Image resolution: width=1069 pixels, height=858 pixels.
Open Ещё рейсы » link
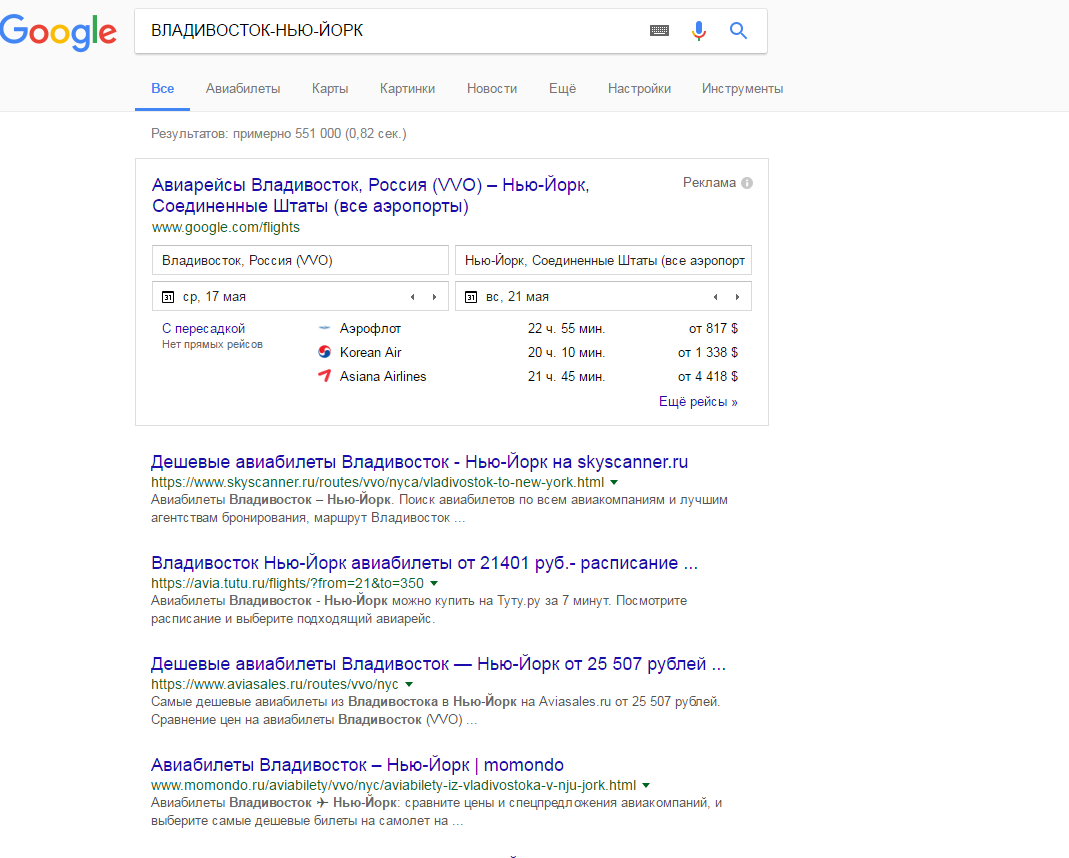(698, 402)
